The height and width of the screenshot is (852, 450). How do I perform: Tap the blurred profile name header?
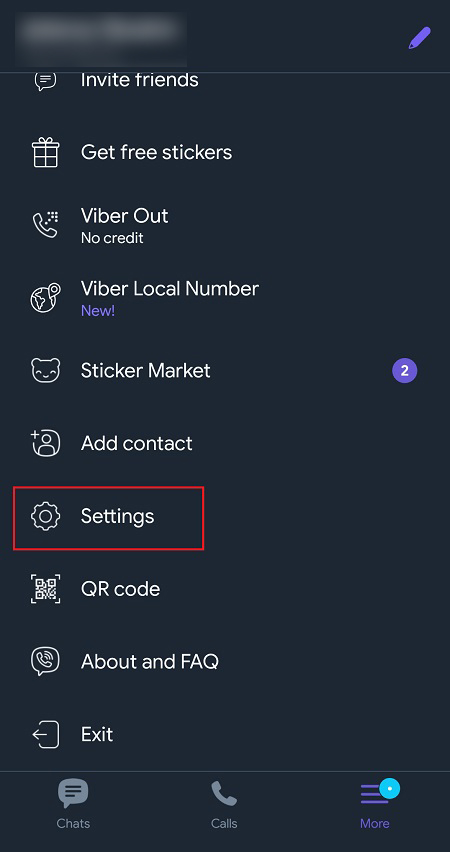[x=101, y=37]
